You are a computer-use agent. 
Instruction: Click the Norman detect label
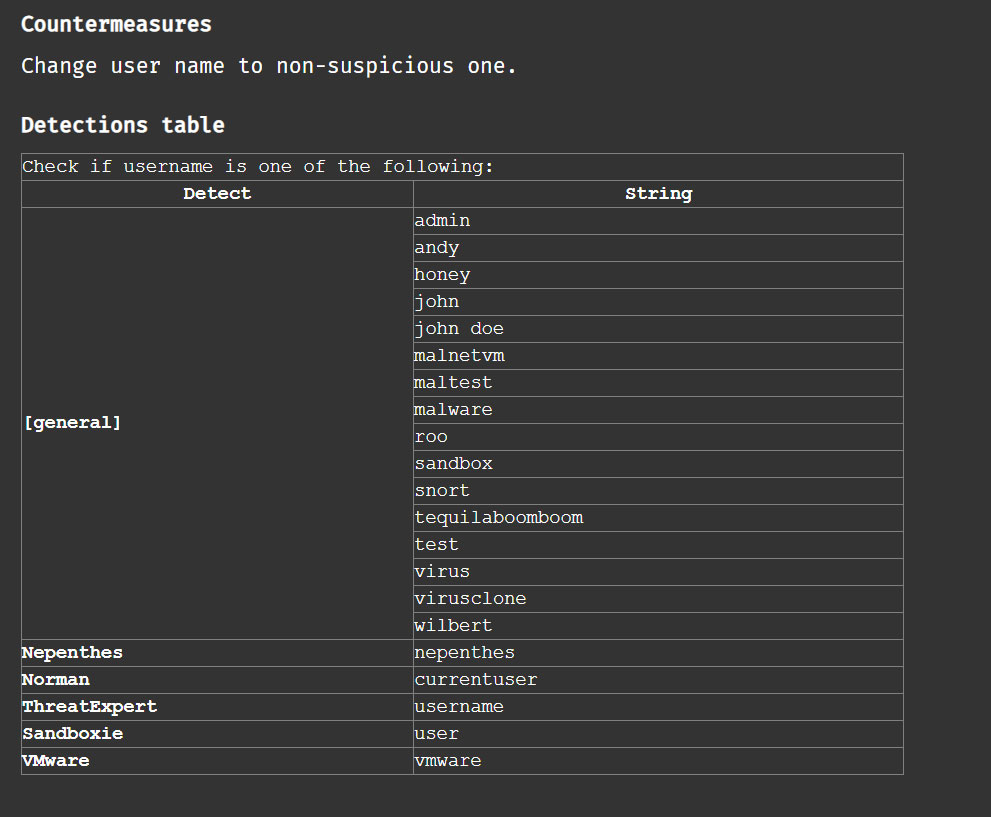(56, 680)
